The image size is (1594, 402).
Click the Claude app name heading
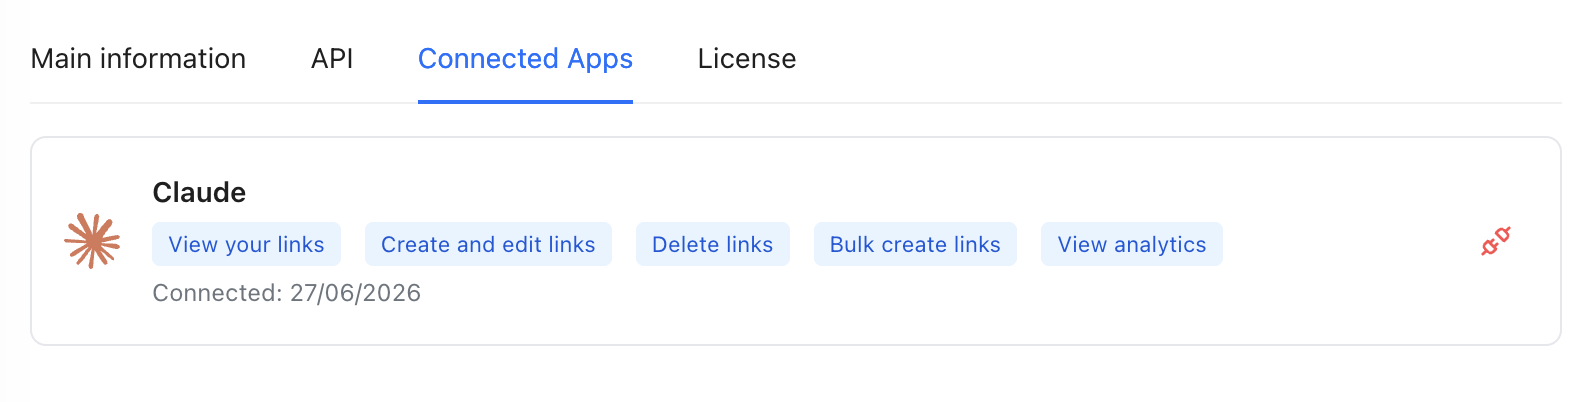(199, 192)
